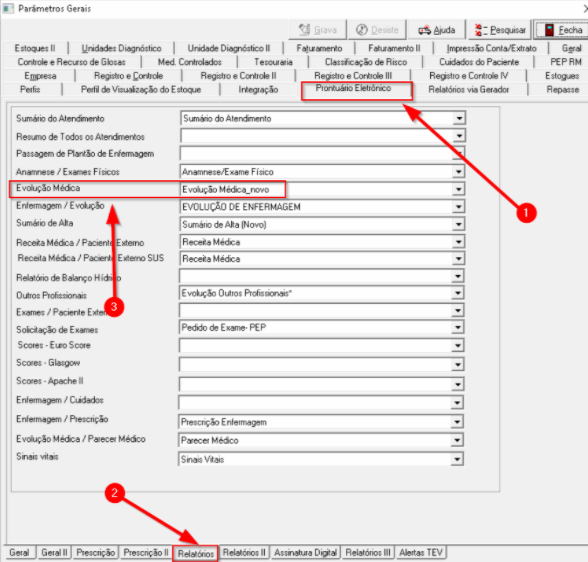
Task: Open bottom Relatórios III tab
Action: tap(368, 553)
